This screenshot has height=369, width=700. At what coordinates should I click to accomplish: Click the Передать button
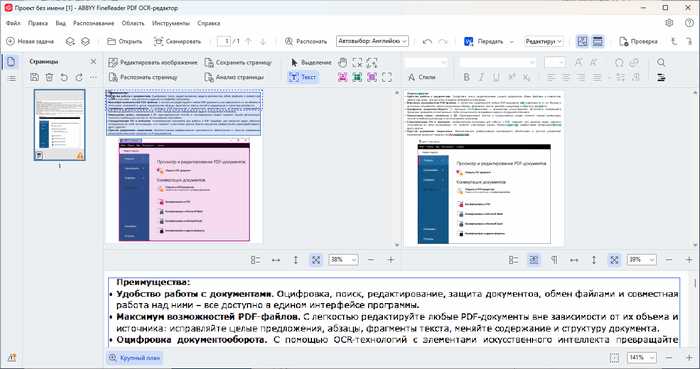[x=483, y=41]
